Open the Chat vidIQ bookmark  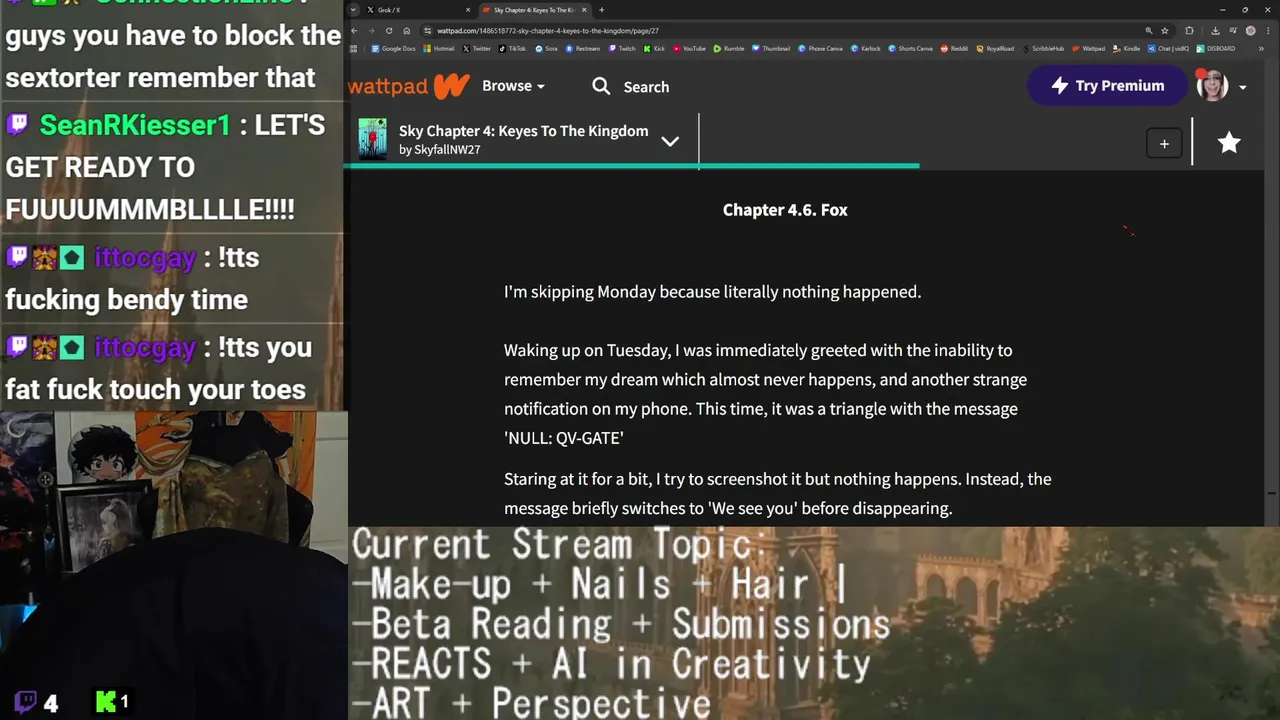[x=1168, y=49]
